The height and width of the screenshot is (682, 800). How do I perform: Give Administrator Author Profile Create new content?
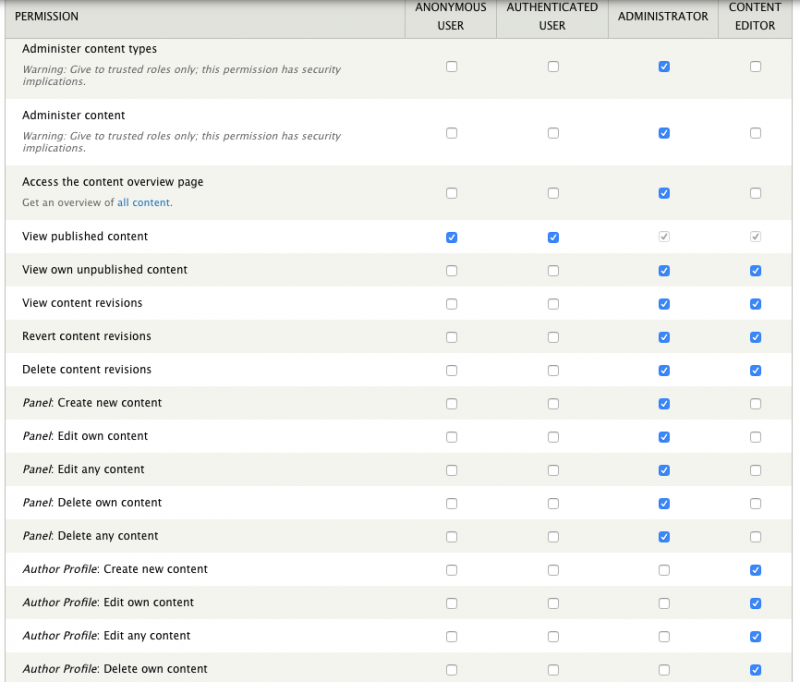pyautogui.click(x=664, y=570)
